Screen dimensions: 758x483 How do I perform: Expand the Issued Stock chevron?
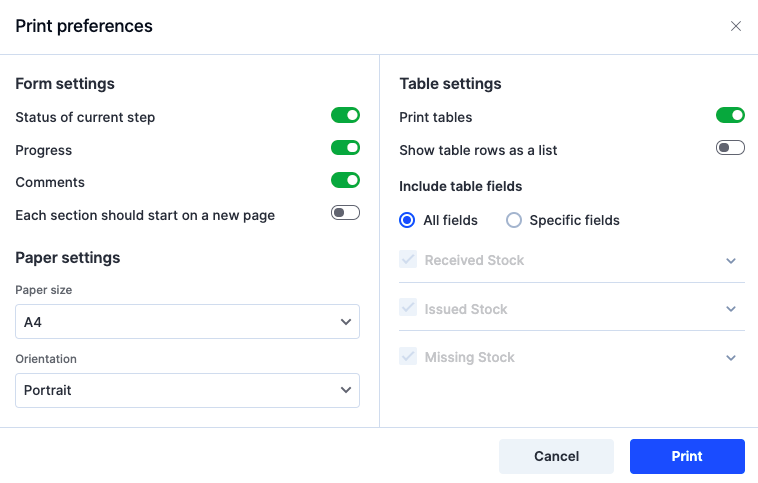pyautogui.click(x=730, y=309)
